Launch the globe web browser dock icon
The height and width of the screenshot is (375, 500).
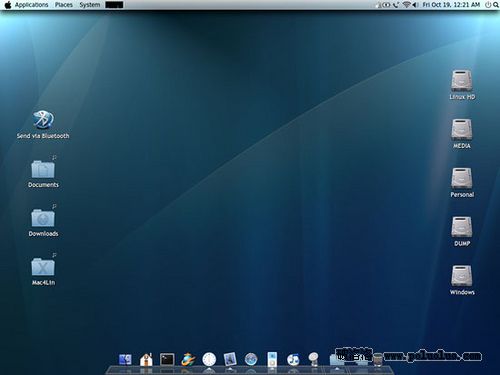point(251,360)
